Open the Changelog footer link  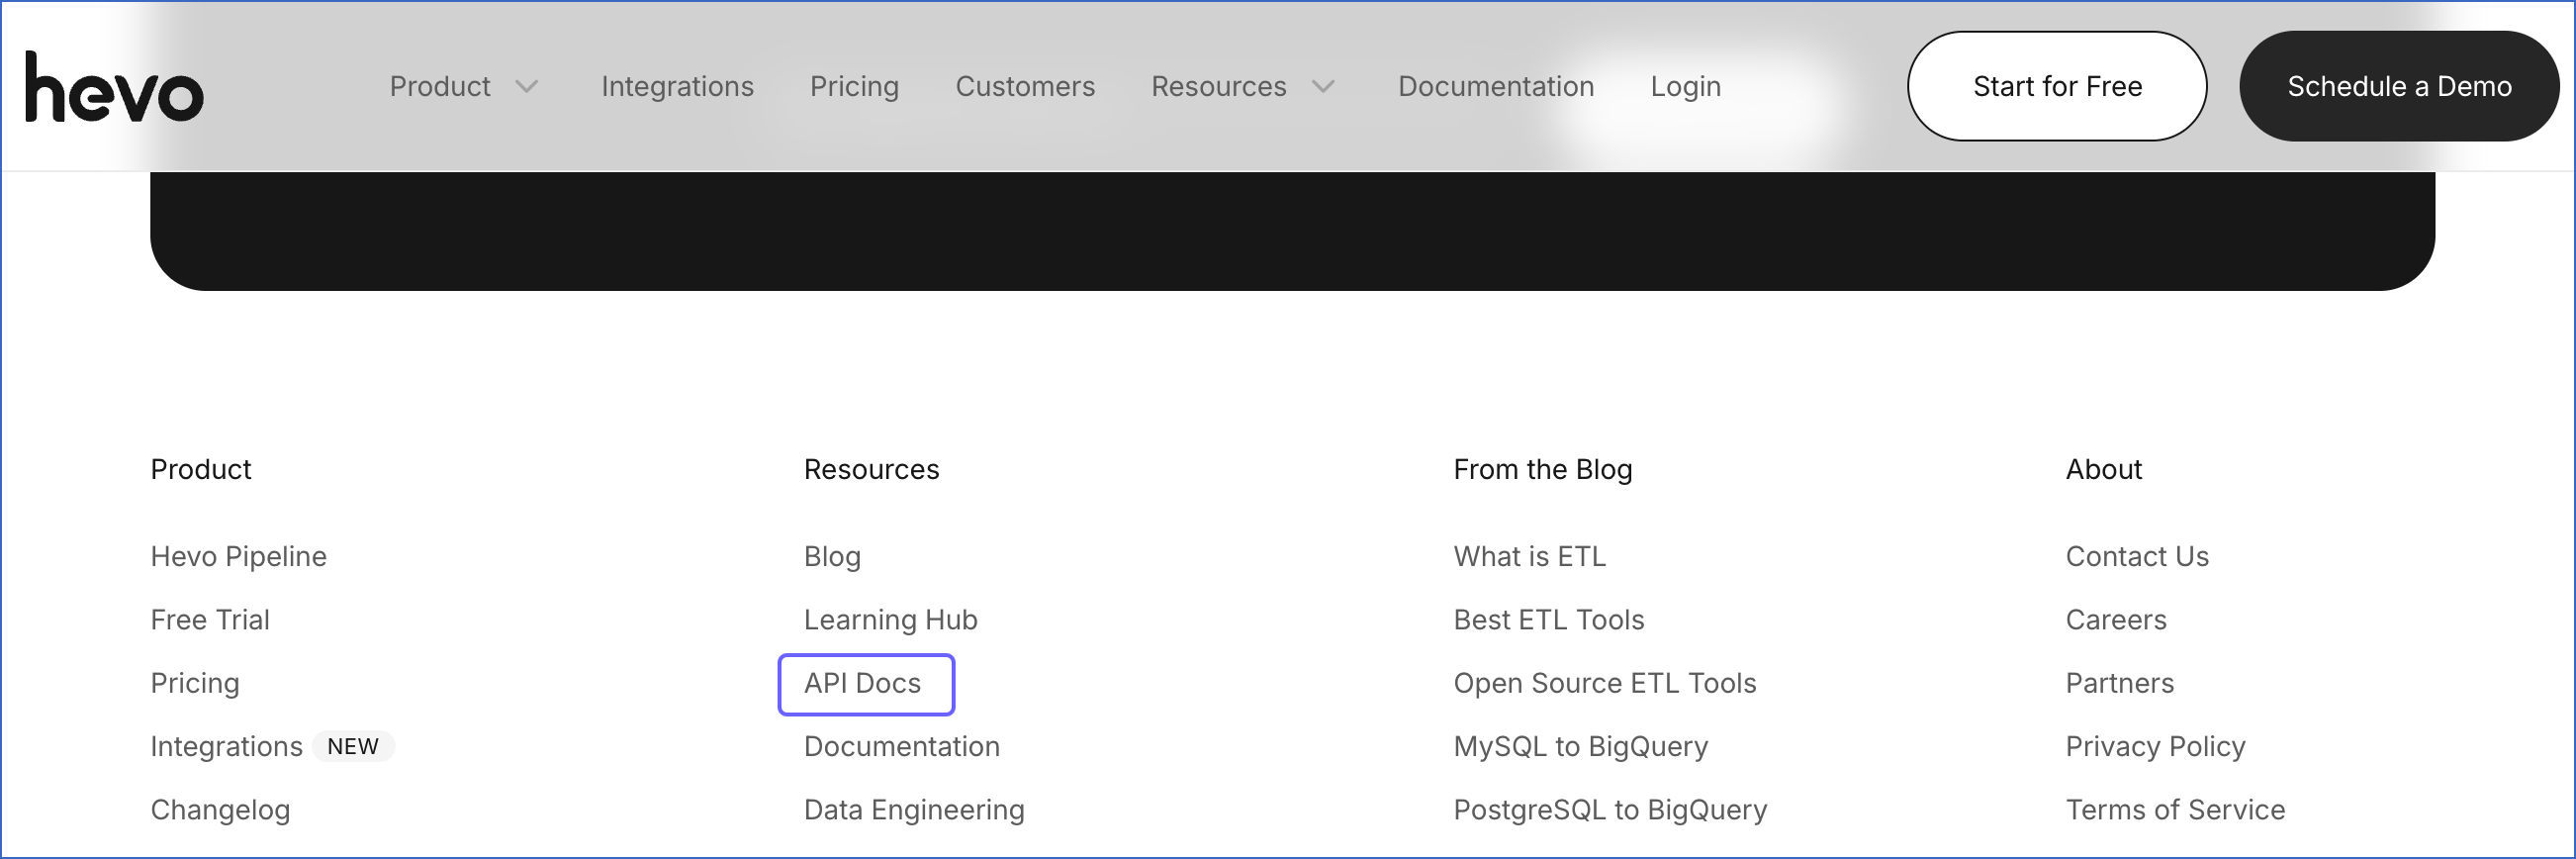pyautogui.click(x=220, y=809)
